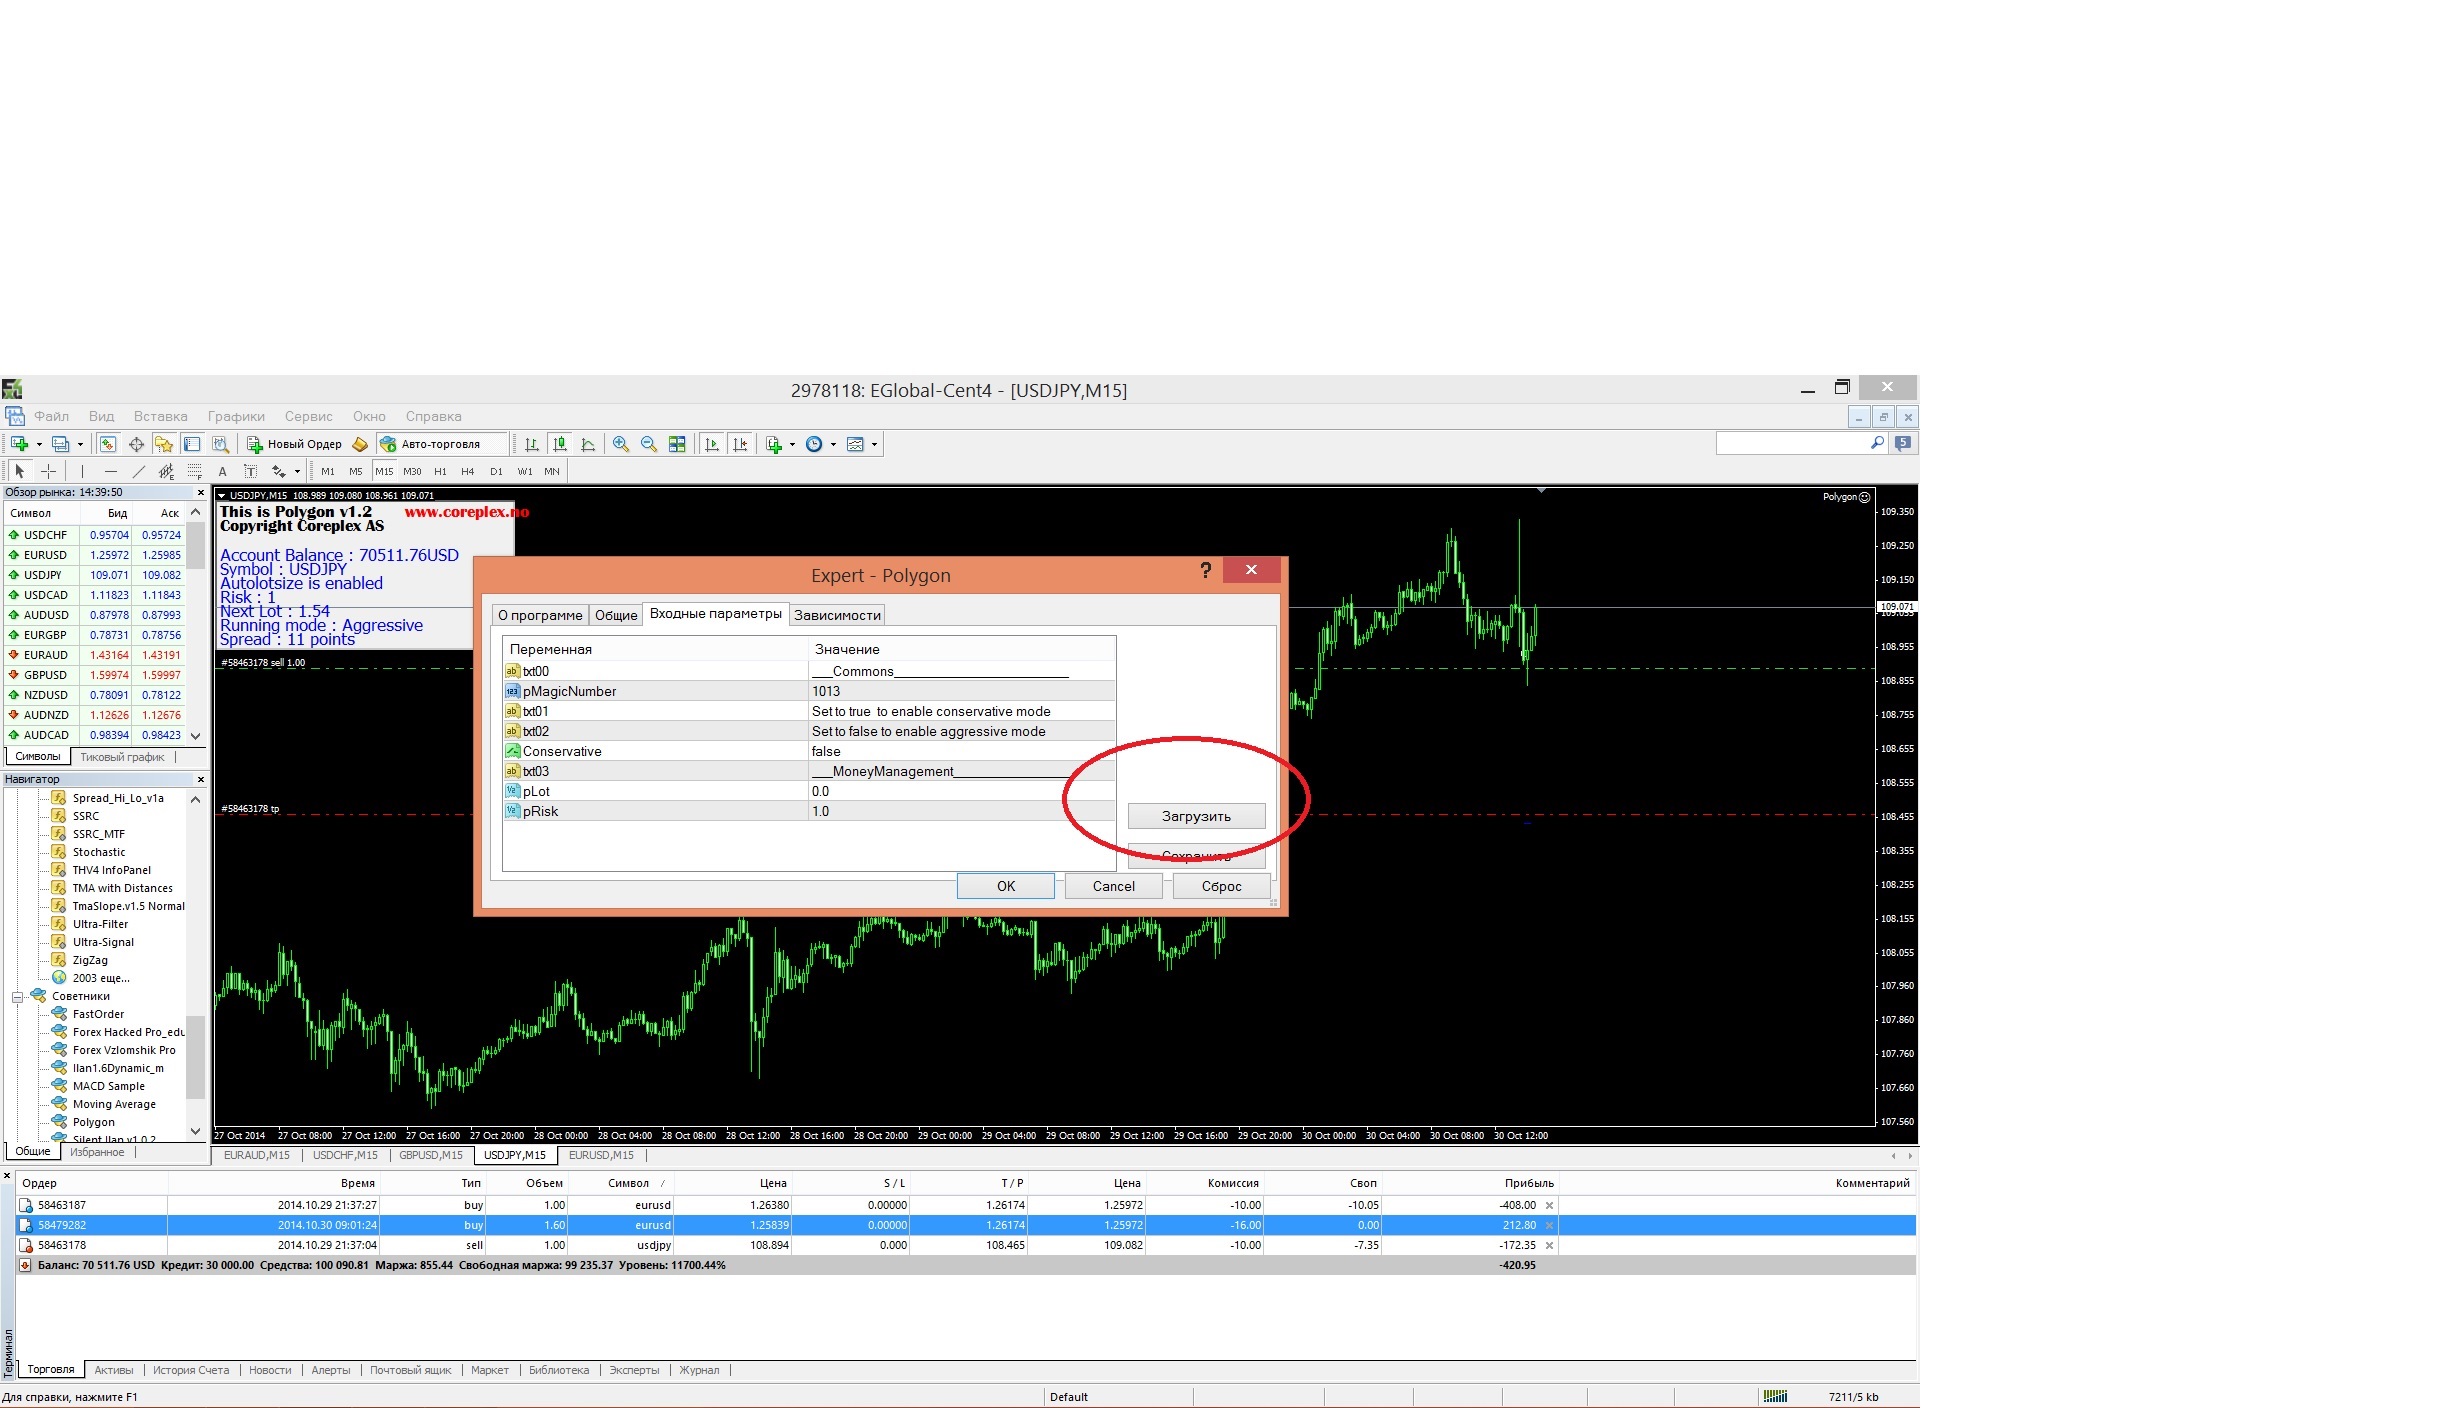Toggle the Data Window crosshair icon
Viewport: 2456px width, 1408px height.
click(x=136, y=444)
